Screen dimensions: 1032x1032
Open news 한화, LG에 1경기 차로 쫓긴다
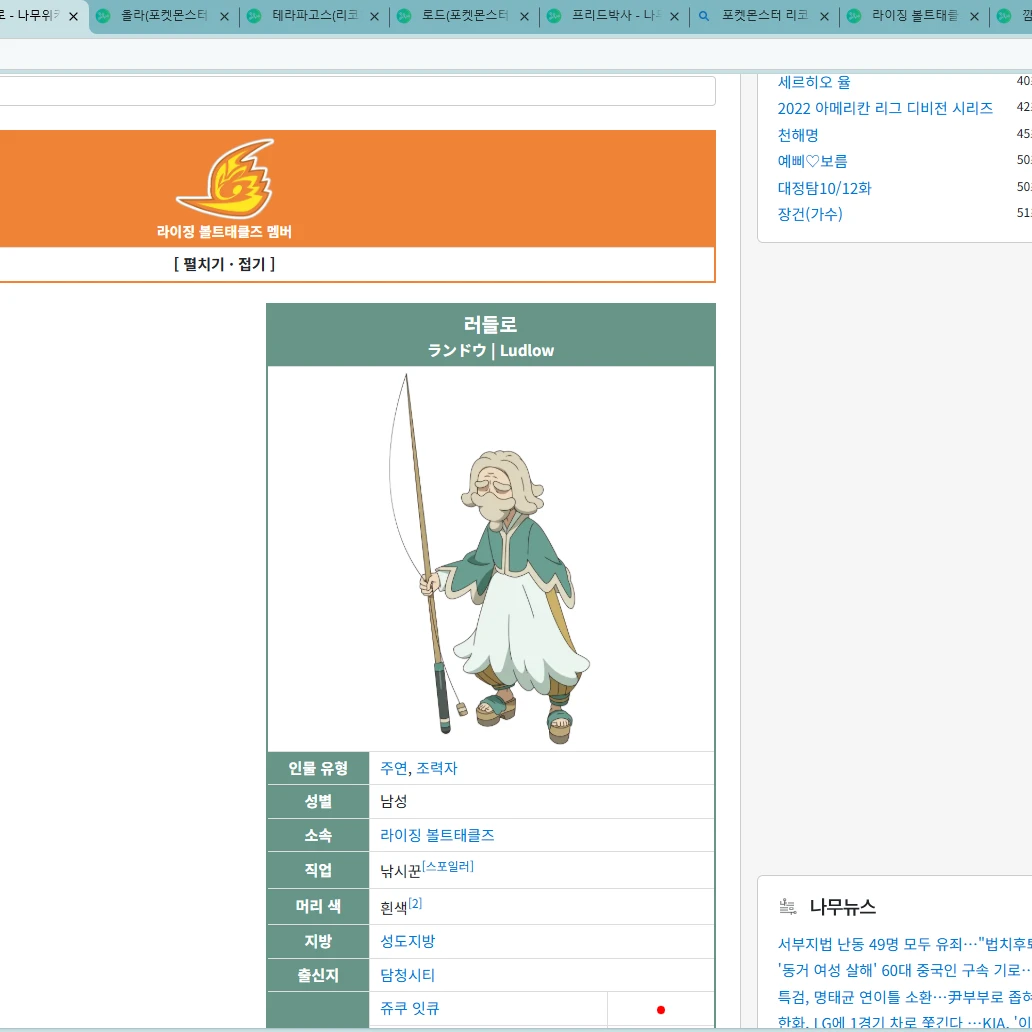point(904,1022)
